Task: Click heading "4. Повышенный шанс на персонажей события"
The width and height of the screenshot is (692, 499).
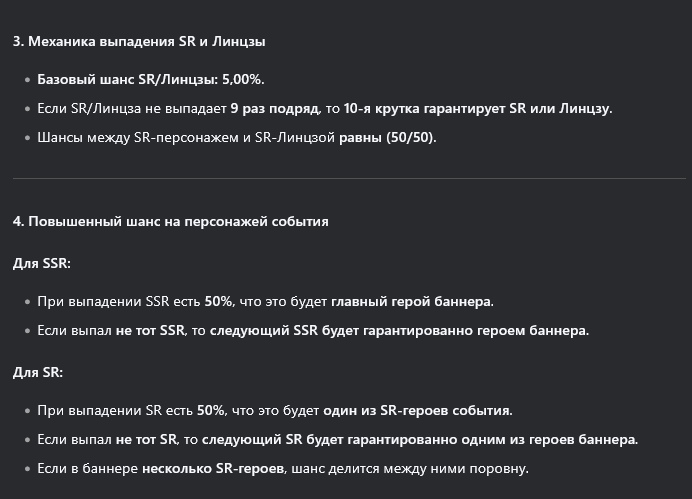Action: point(170,221)
